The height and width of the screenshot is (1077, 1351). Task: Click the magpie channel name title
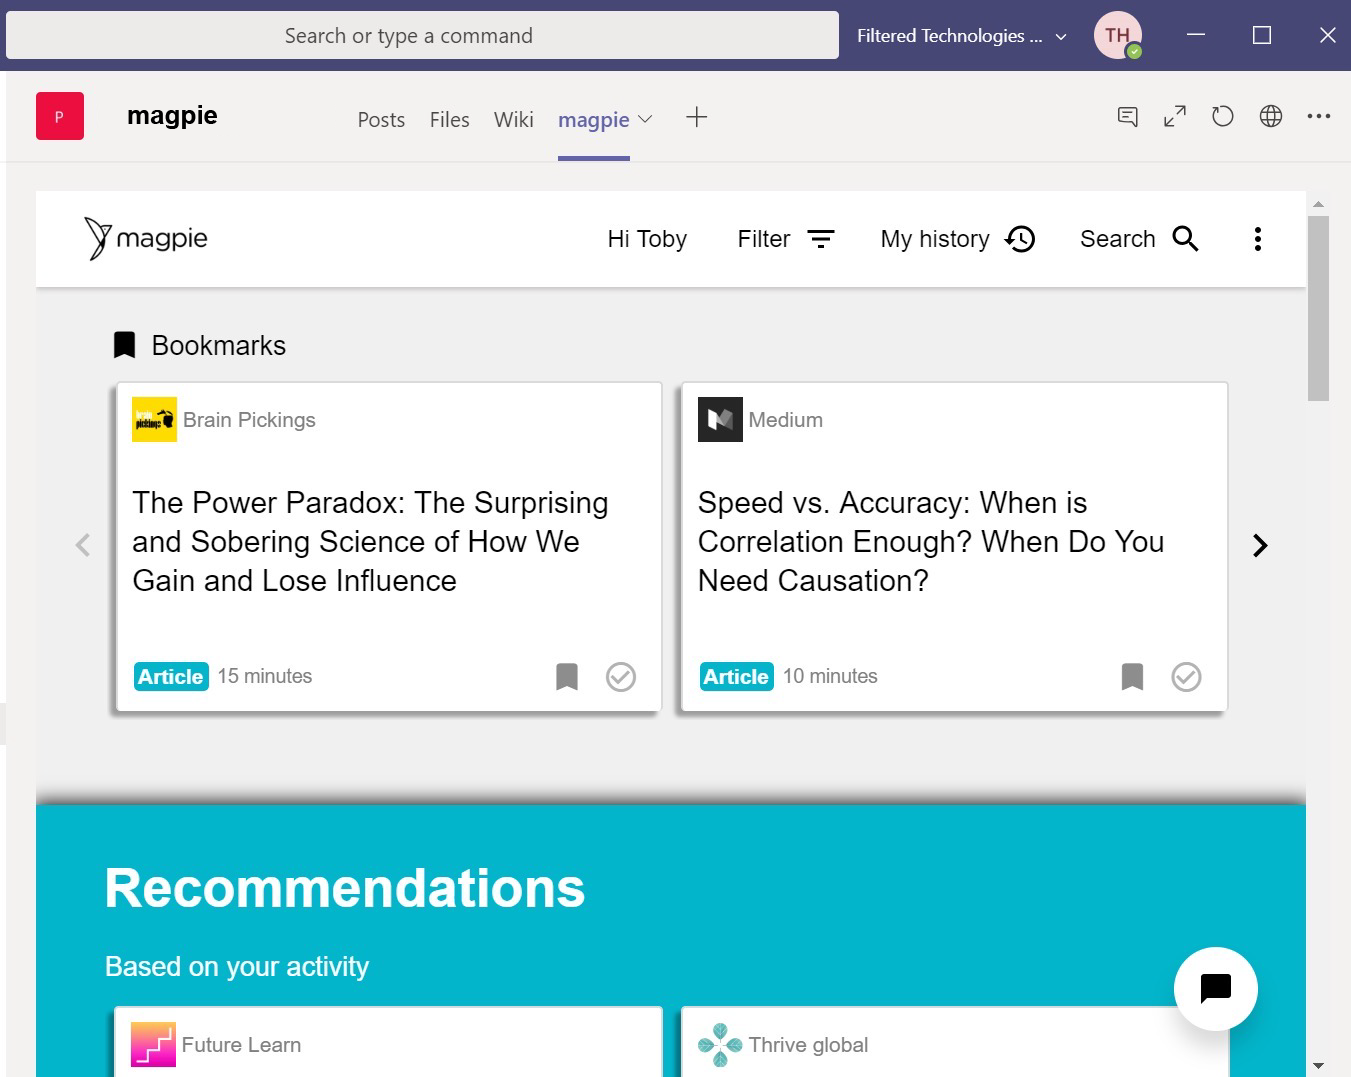(172, 115)
